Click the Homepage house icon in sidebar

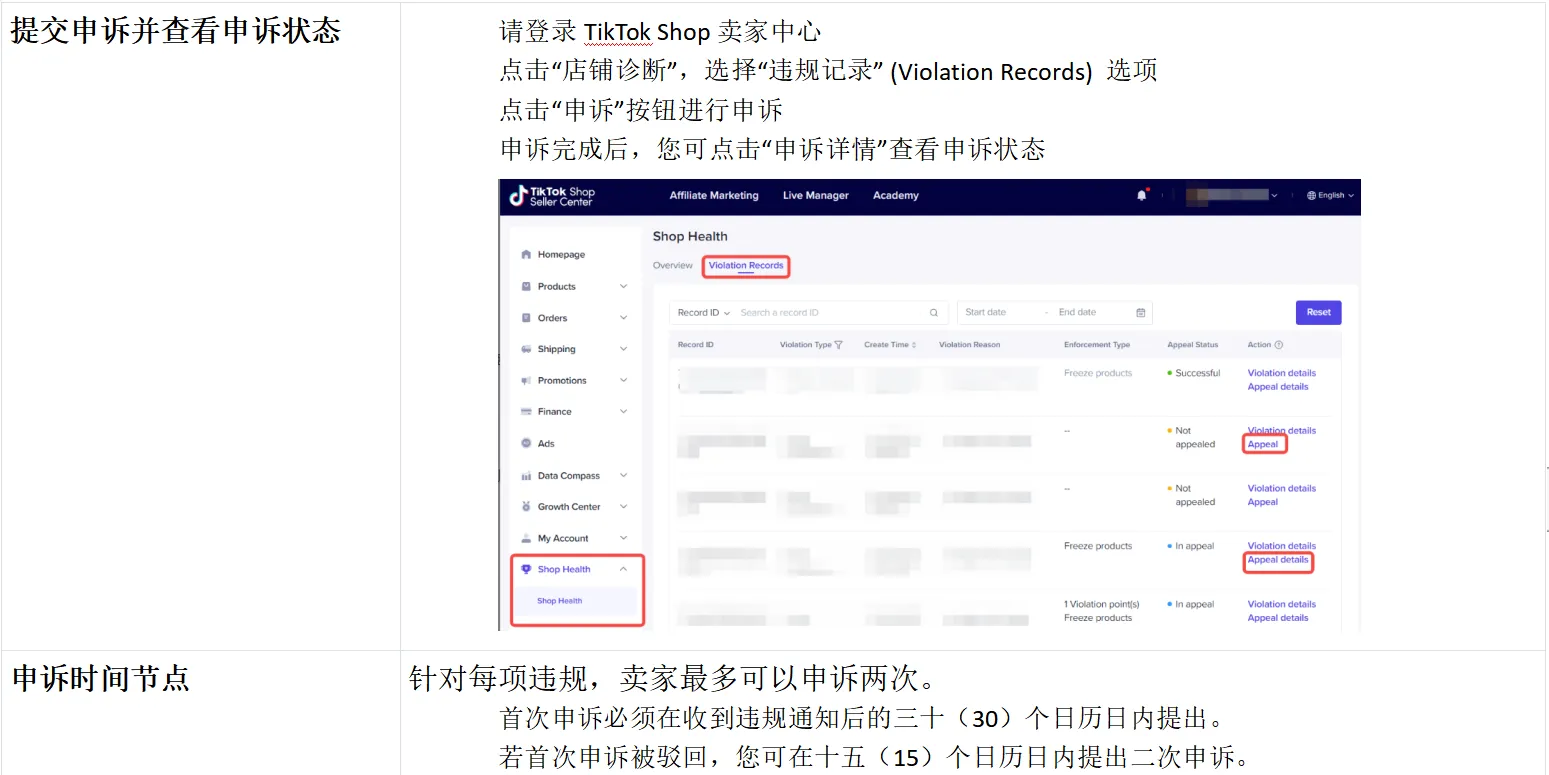click(526, 255)
